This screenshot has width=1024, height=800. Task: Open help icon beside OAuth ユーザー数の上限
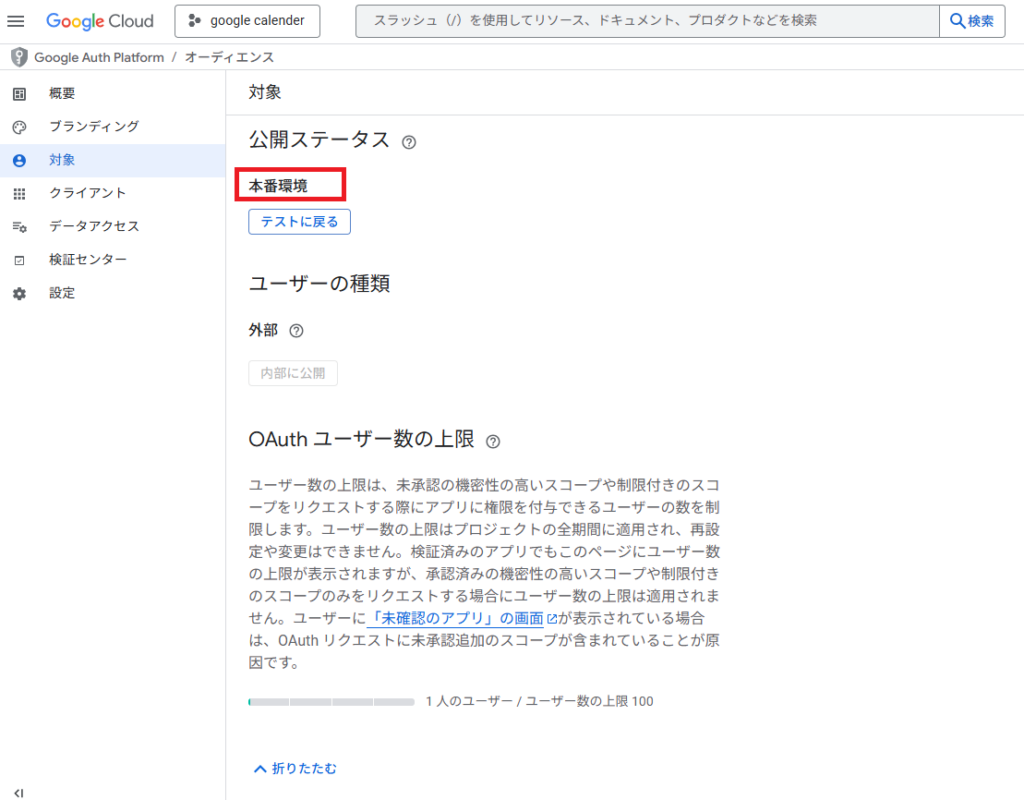(x=492, y=441)
